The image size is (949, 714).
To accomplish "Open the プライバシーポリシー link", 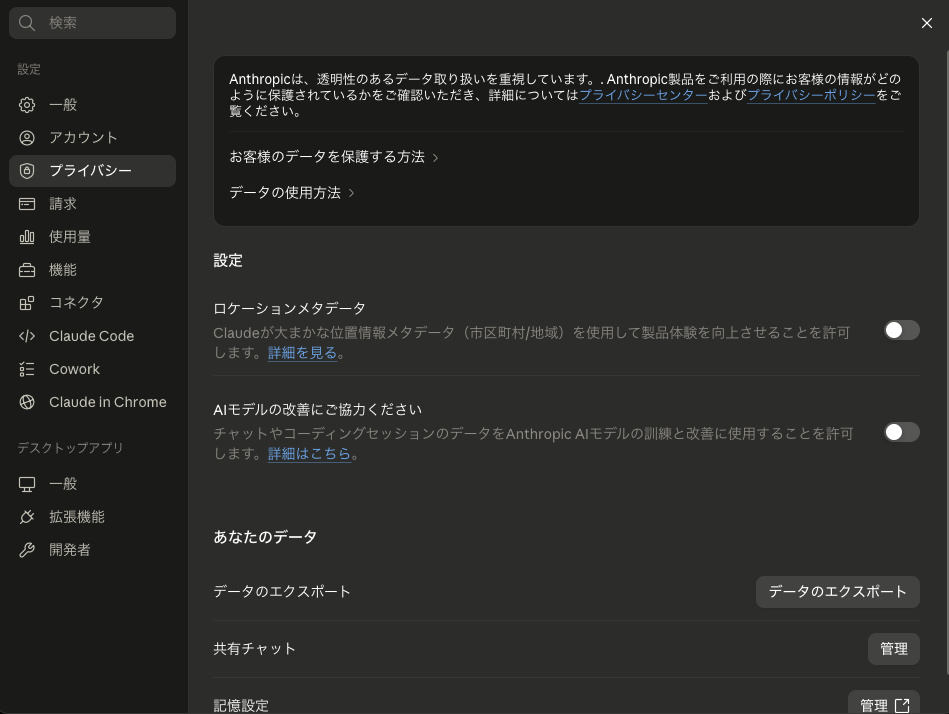I will (811, 95).
